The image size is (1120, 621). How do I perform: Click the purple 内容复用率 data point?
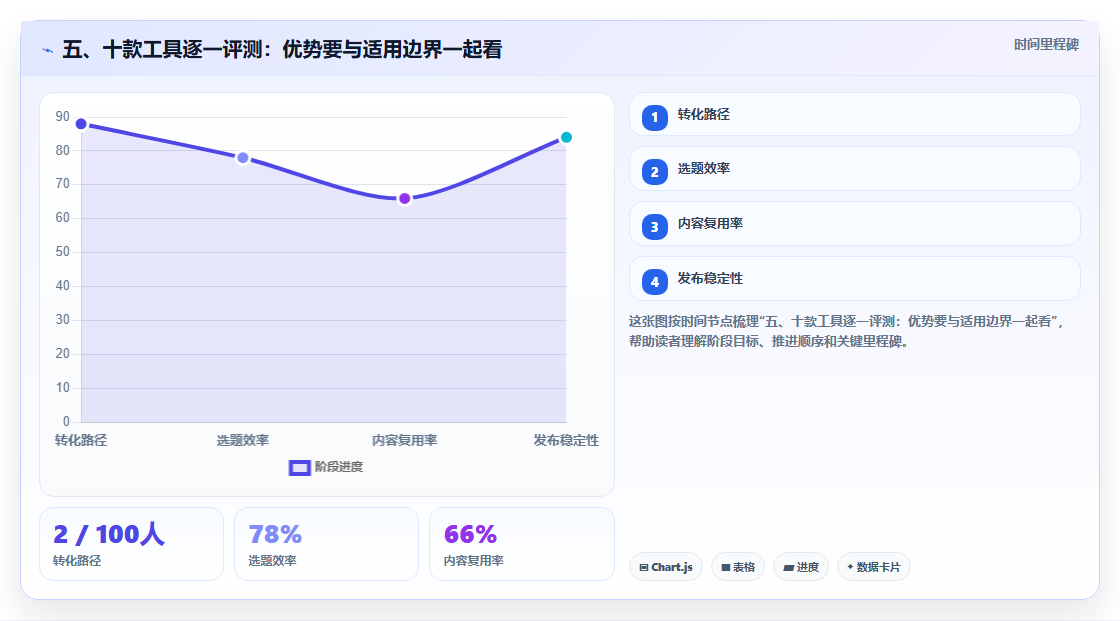(x=404, y=199)
